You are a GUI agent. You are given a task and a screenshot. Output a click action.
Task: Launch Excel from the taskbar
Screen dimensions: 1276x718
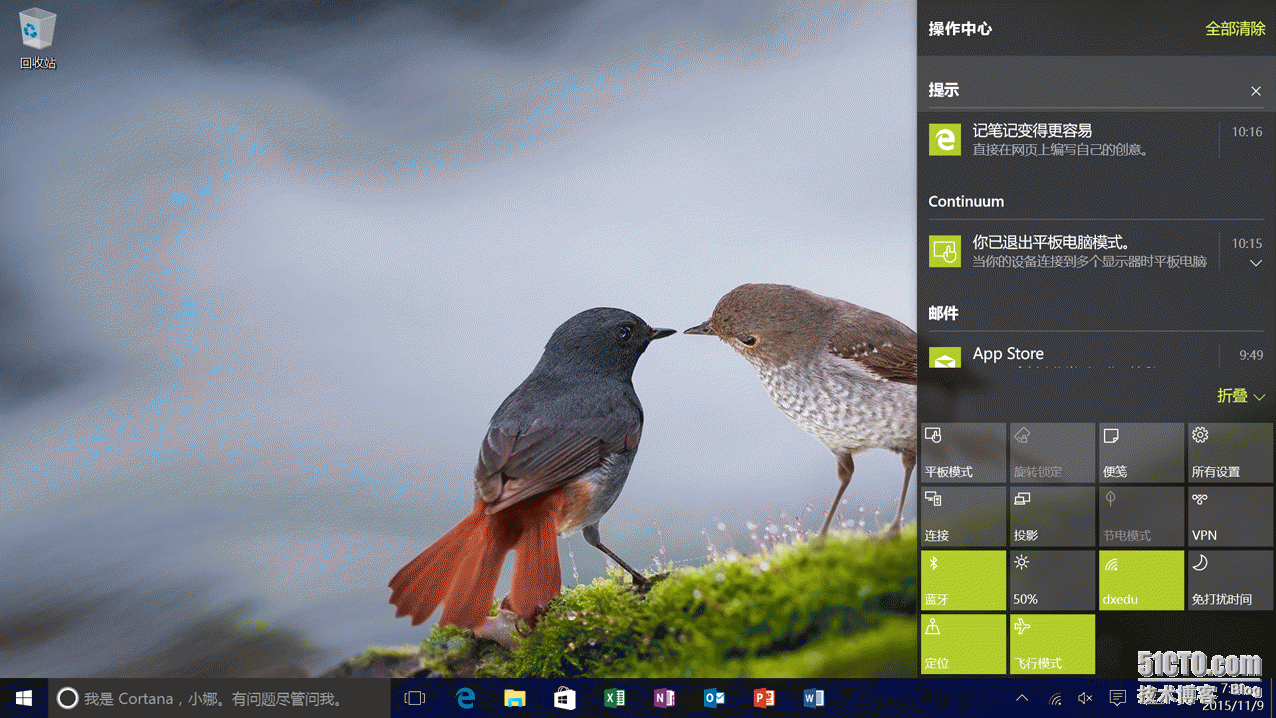615,698
